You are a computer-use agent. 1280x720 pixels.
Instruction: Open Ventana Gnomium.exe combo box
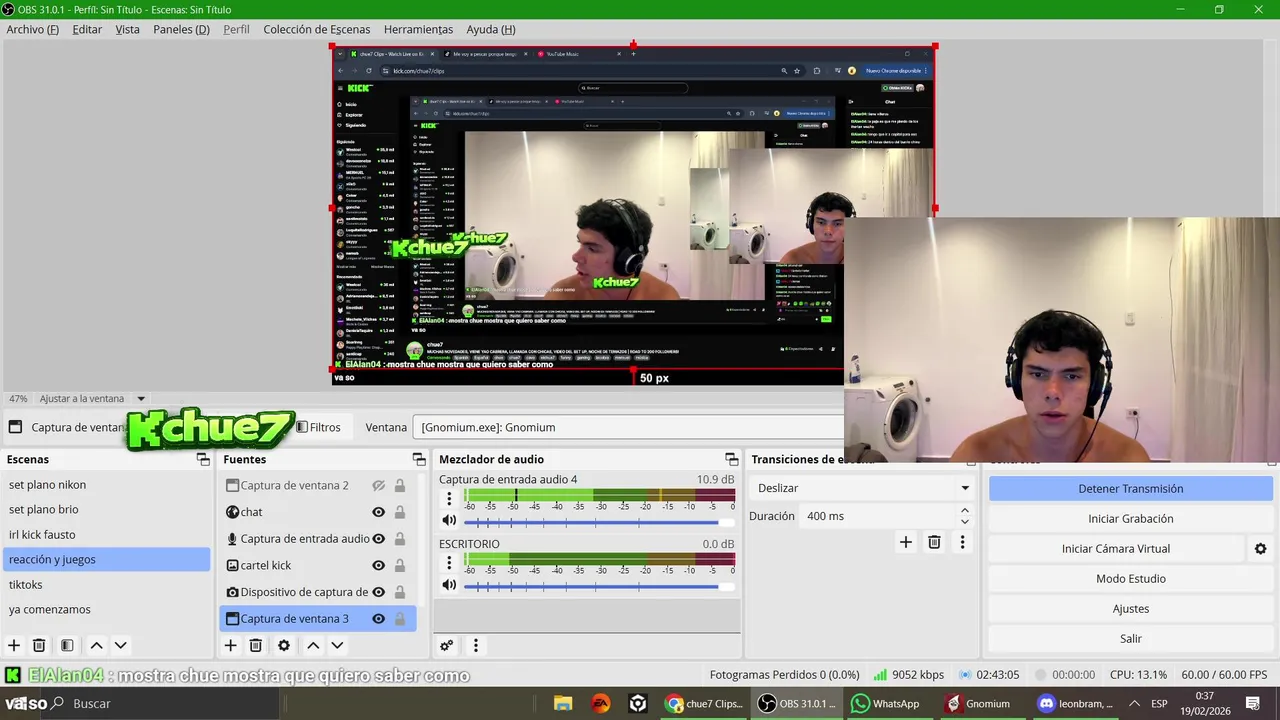tap(629, 427)
